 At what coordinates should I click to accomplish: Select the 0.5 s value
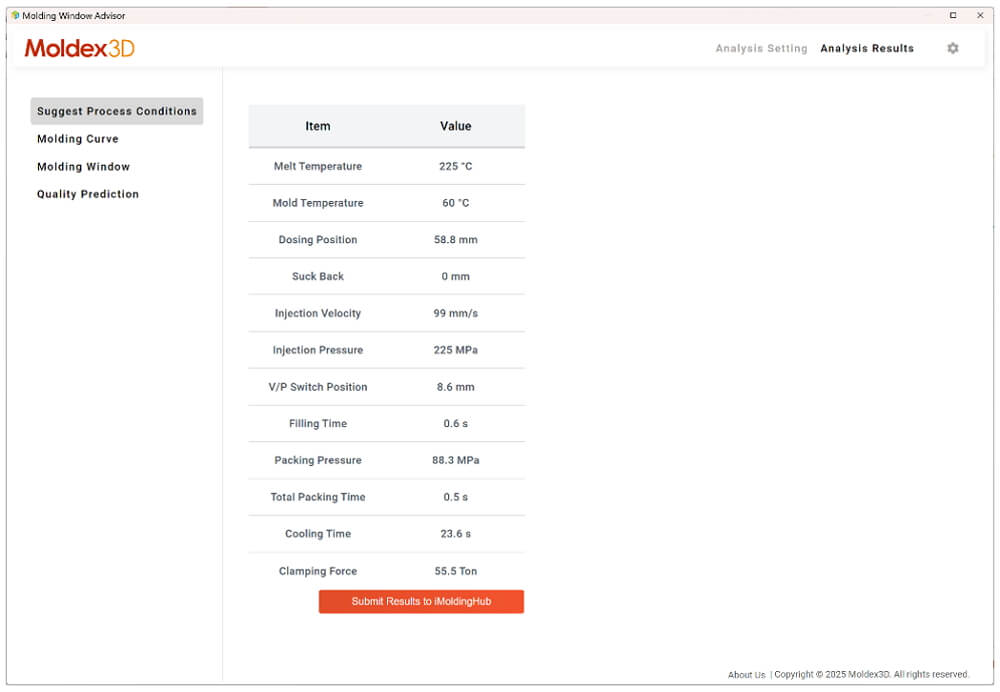(455, 497)
